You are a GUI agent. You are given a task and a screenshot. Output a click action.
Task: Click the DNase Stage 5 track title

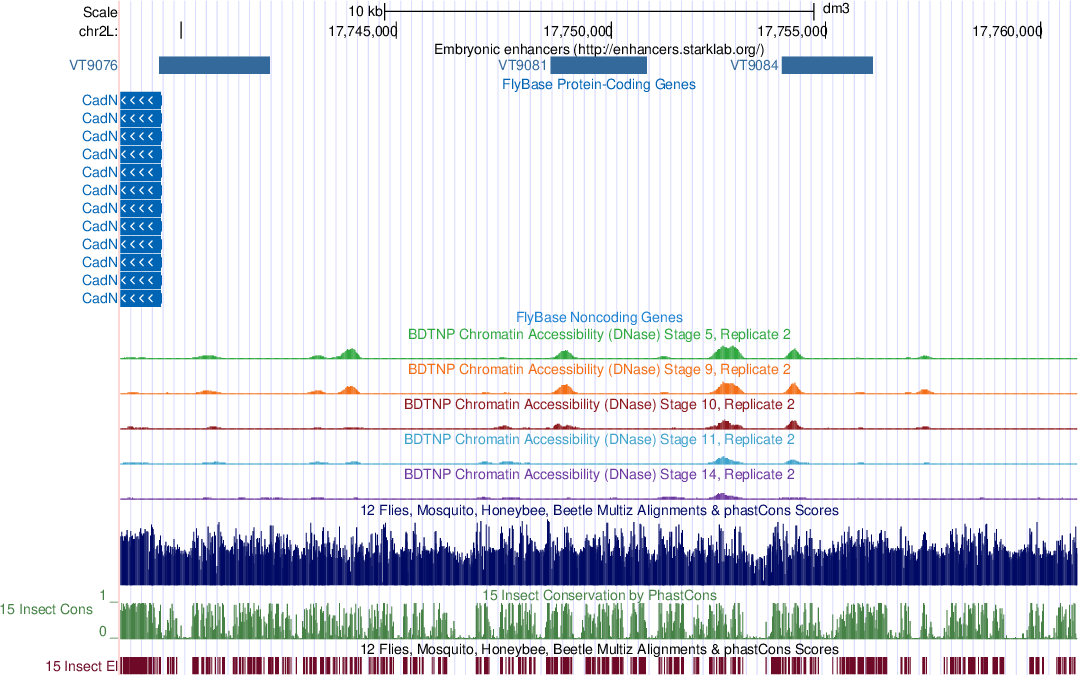599,334
